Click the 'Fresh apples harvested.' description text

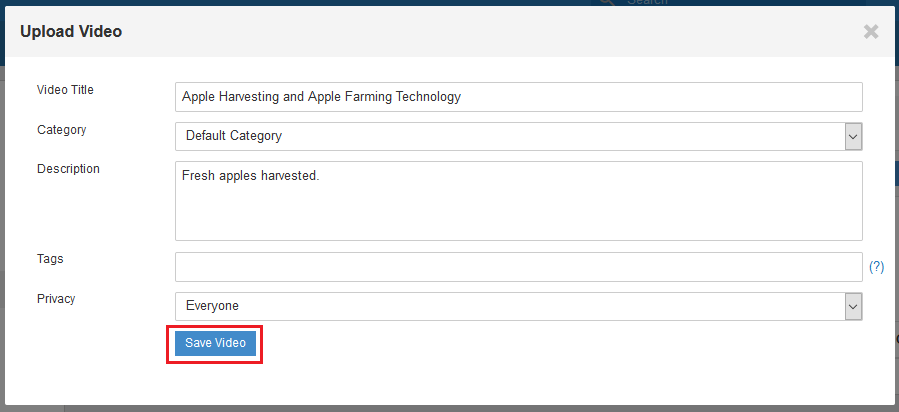click(x=251, y=176)
